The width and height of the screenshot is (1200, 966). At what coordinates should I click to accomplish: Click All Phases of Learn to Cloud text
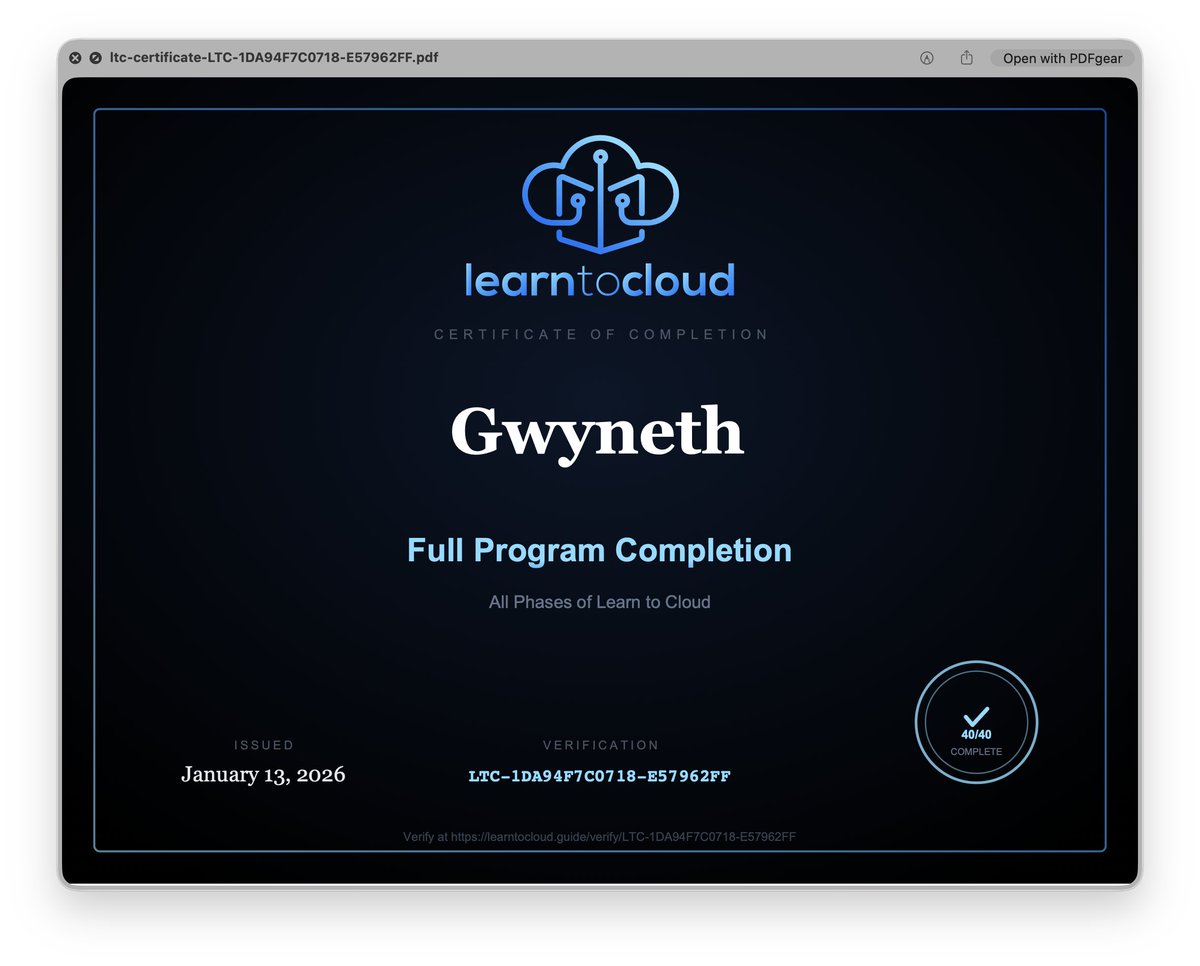[x=599, y=602]
